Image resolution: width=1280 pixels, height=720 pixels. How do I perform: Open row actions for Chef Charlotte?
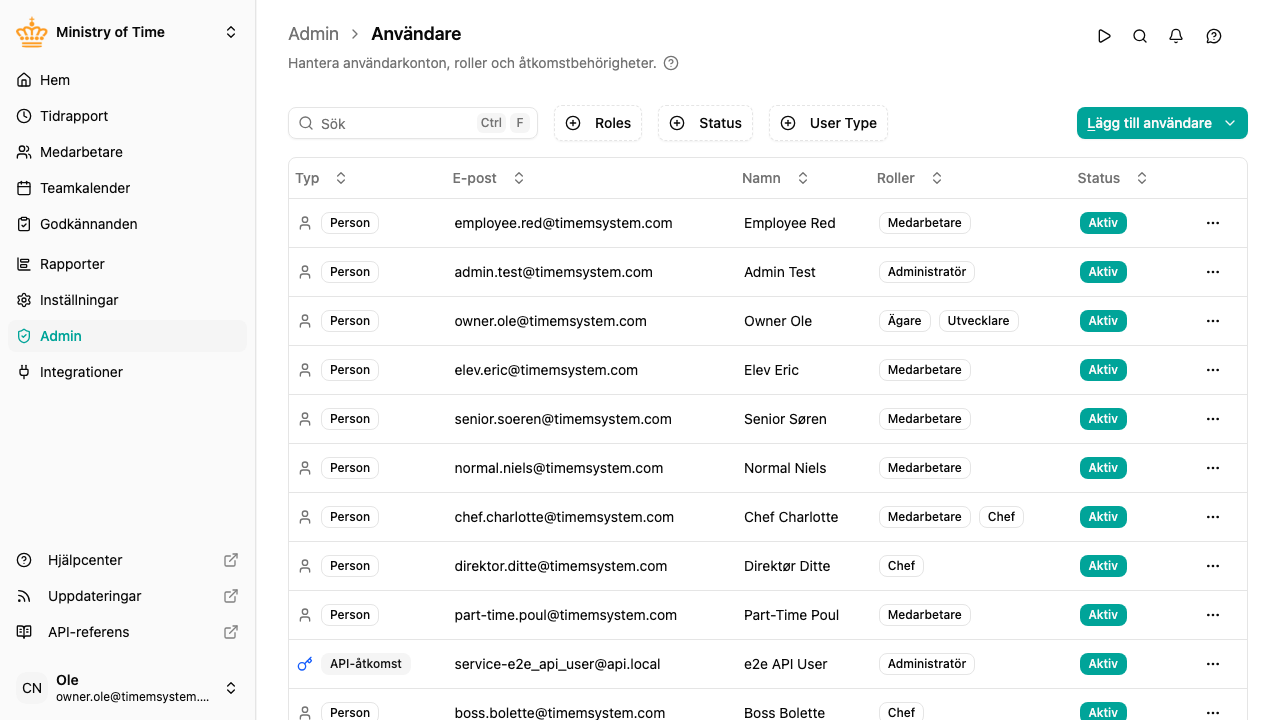pos(1213,517)
